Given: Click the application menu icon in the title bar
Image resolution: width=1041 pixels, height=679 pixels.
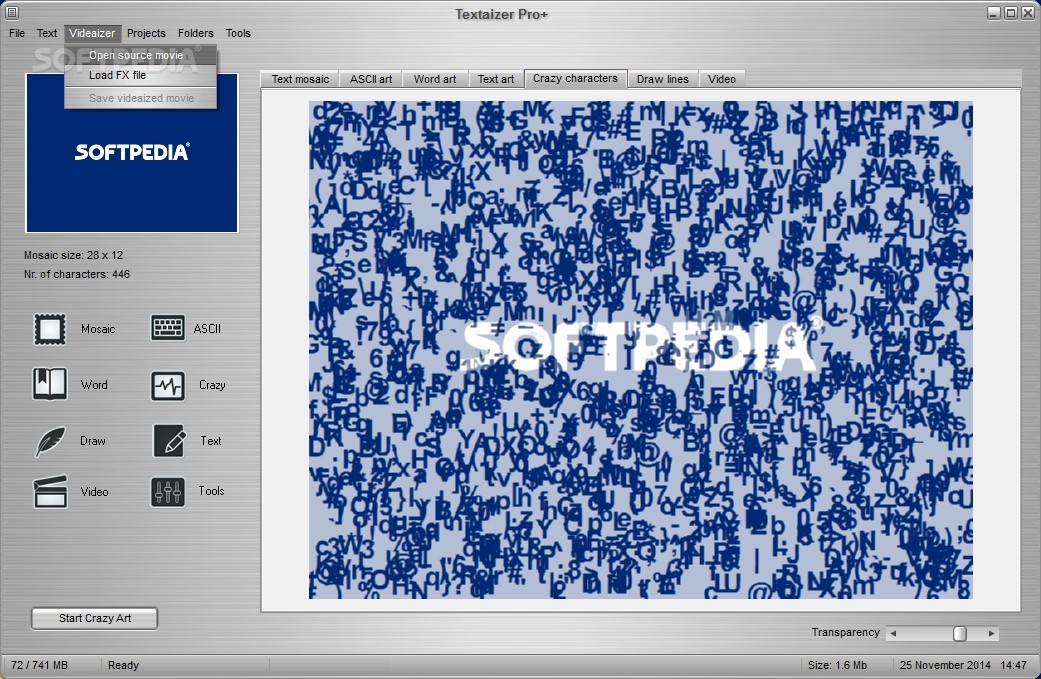Looking at the screenshot, I should click(x=11, y=13).
